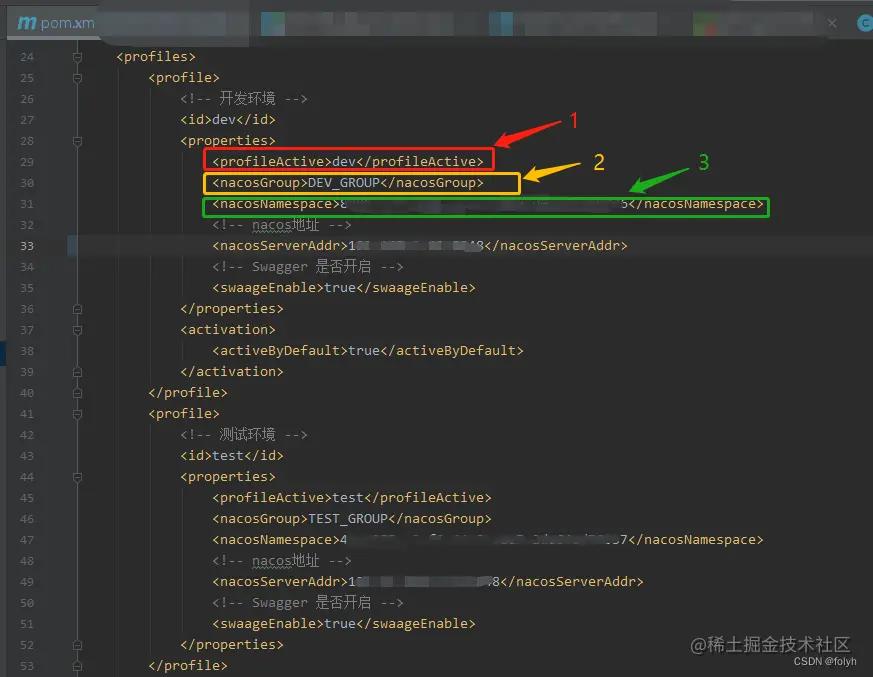Screen dimensions: 873x677
Task: Click the DEV_GROUP nacosGroup line
Action: tap(348, 183)
